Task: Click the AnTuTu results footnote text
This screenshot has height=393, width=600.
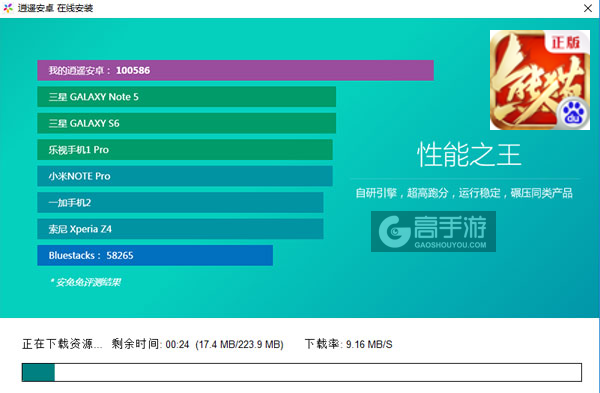Action: [x=85, y=282]
